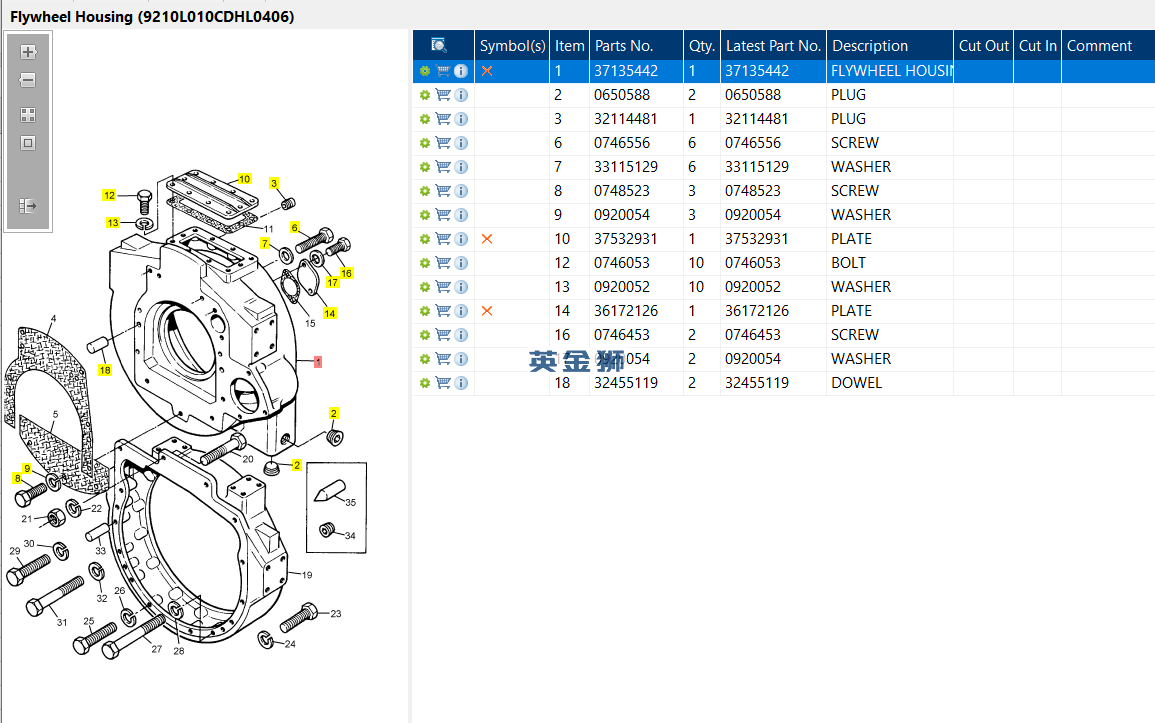Viewport: 1155px width, 723px height.
Task: Select the FLYWHEEL HOUSING row description
Action: tap(891, 71)
